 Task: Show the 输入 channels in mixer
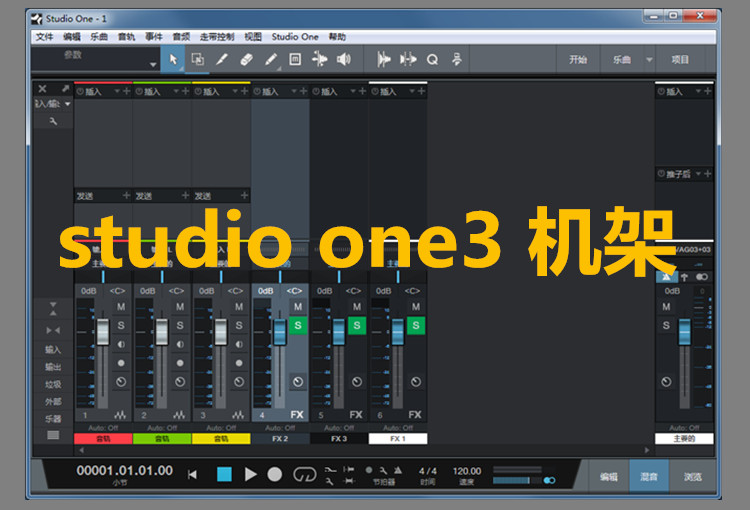[x=53, y=350]
